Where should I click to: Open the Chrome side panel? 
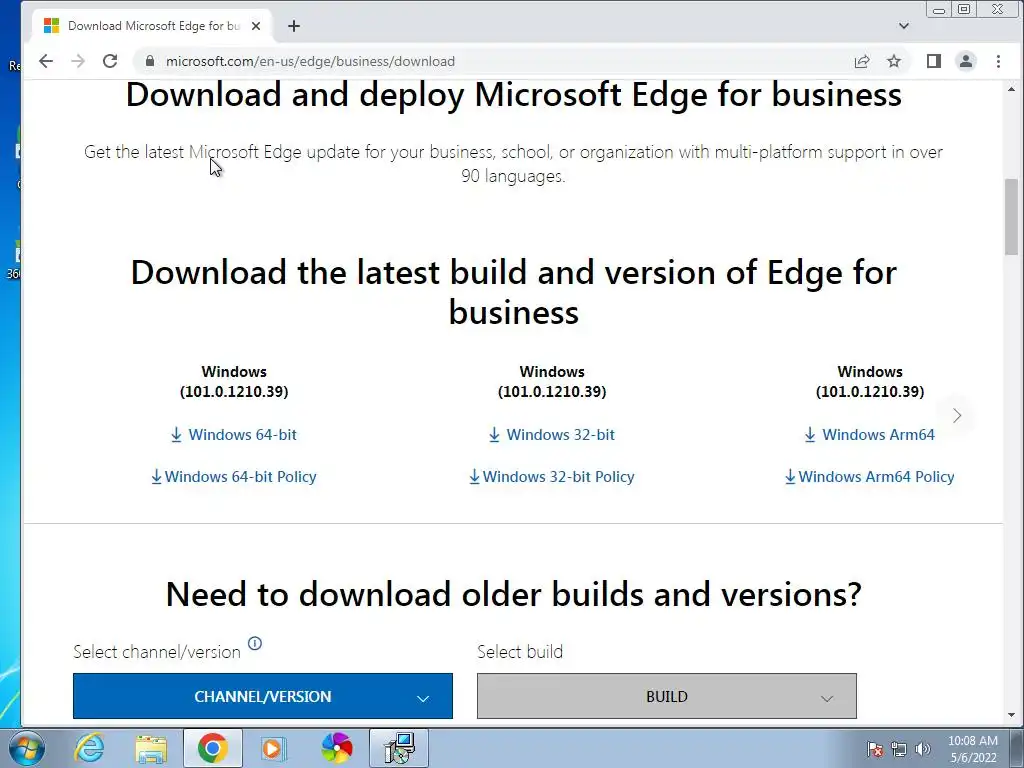pos(933,61)
